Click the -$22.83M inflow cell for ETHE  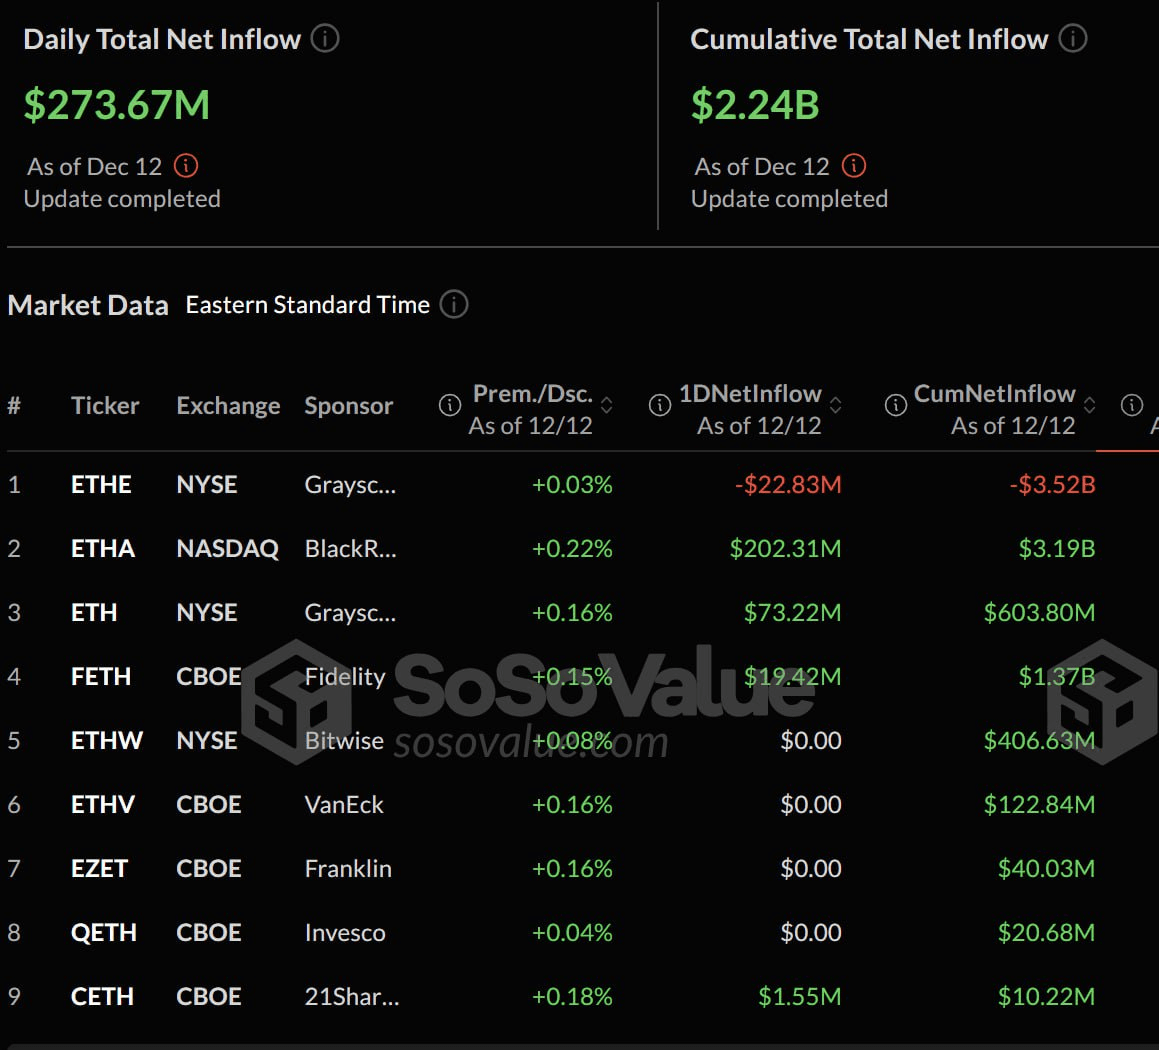click(788, 485)
